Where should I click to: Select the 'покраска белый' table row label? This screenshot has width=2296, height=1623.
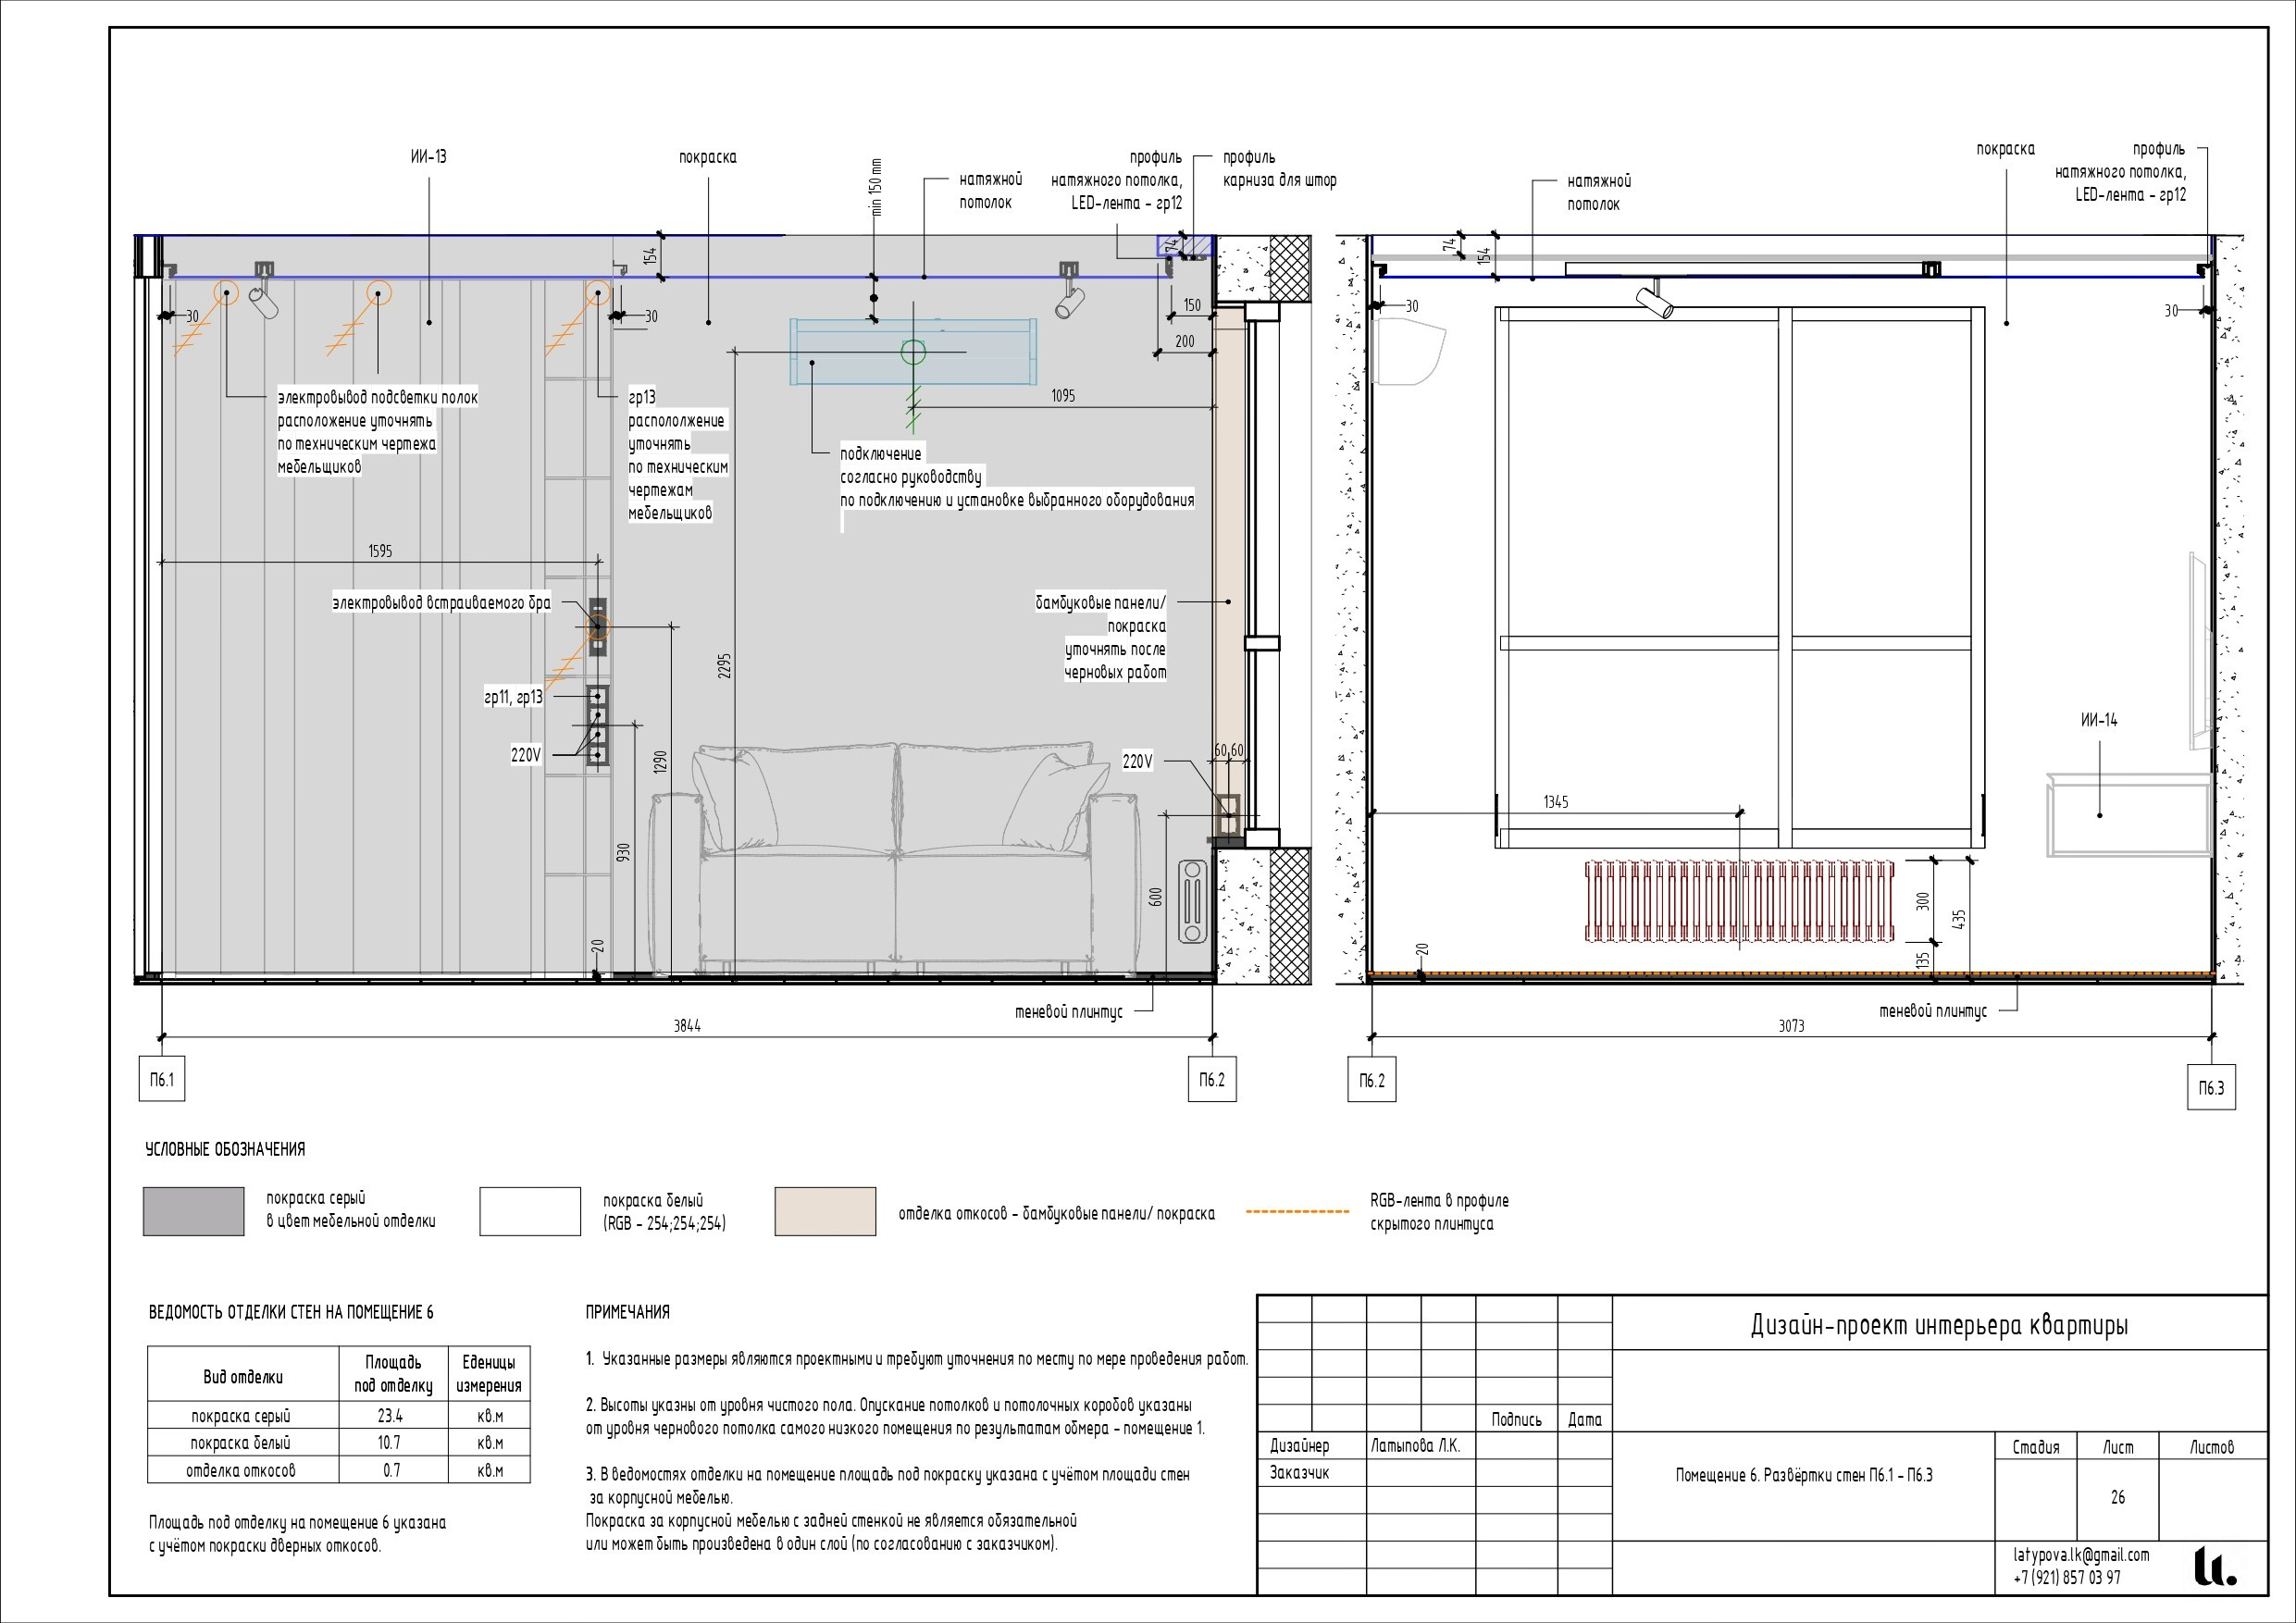pos(241,1443)
